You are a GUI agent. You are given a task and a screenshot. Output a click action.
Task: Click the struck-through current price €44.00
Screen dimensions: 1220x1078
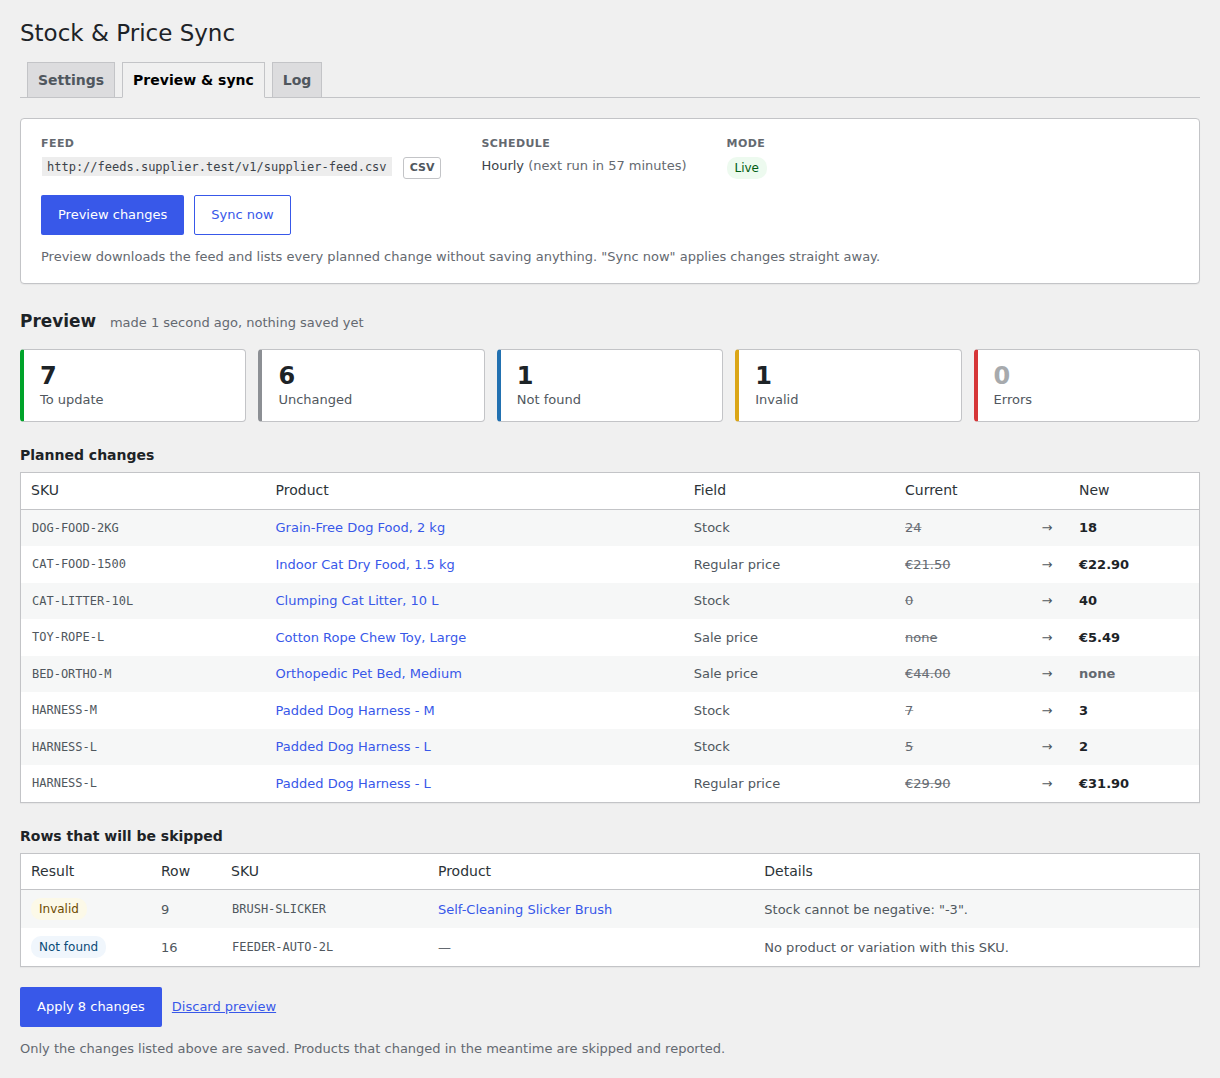pyautogui.click(x=928, y=674)
